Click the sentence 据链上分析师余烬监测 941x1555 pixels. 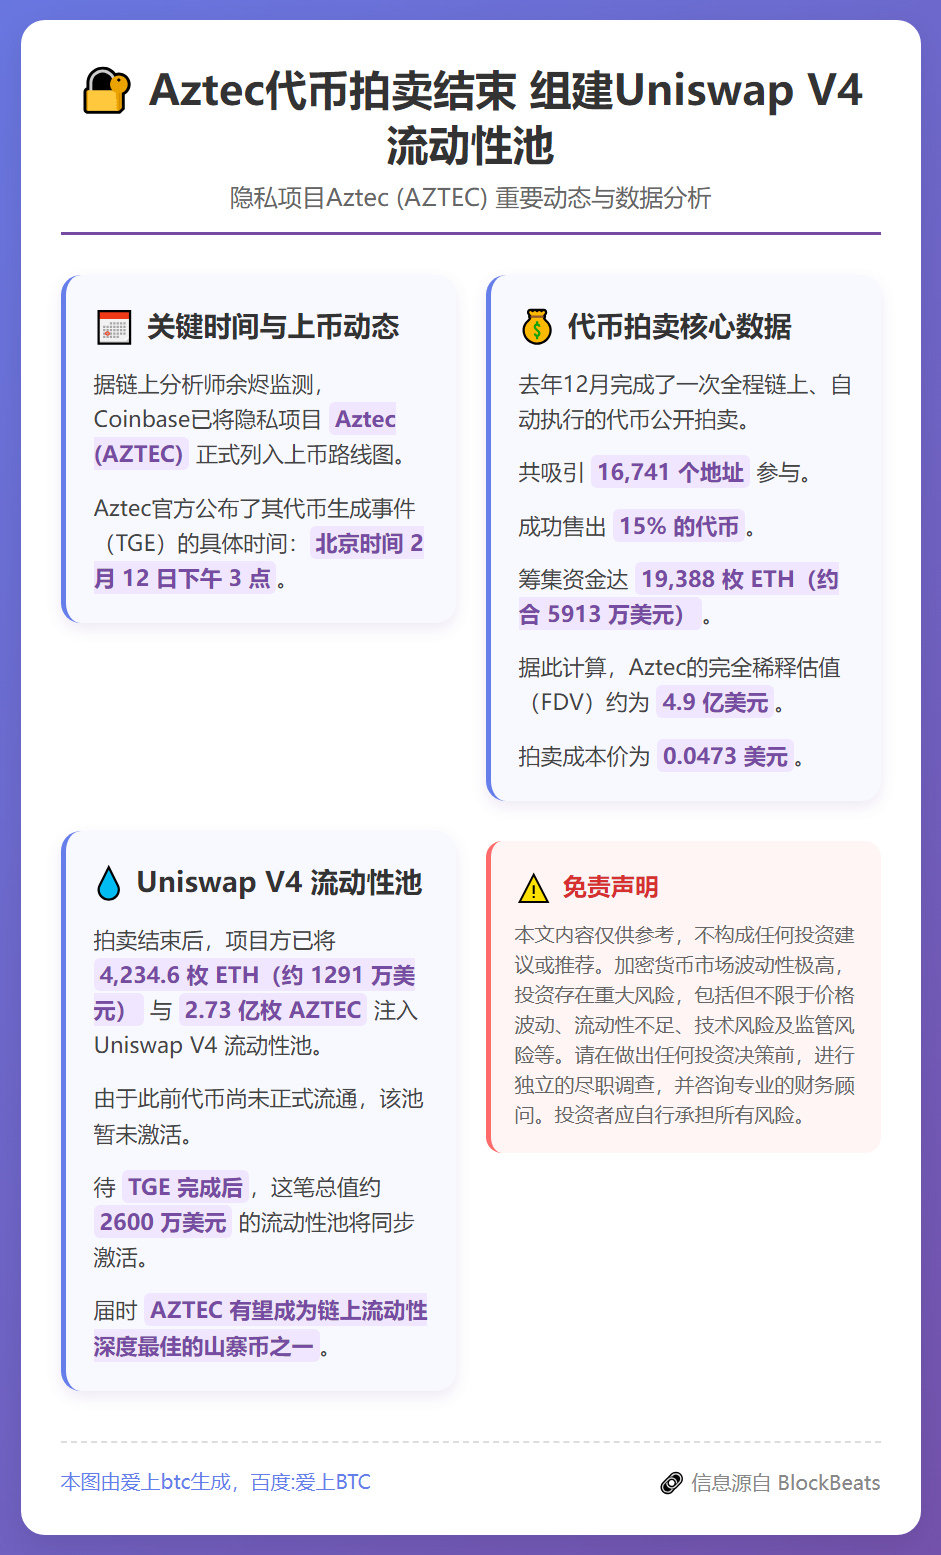pyautogui.click(x=207, y=385)
